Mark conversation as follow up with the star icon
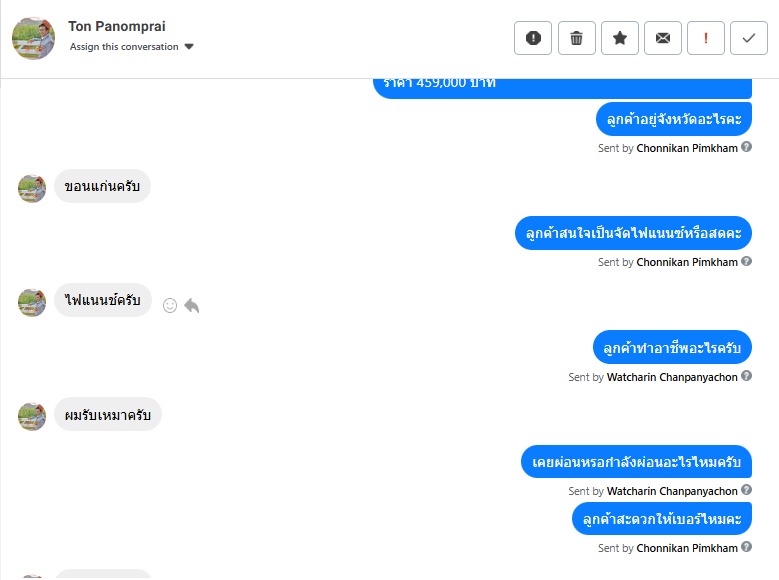 click(x=620, y=38)
